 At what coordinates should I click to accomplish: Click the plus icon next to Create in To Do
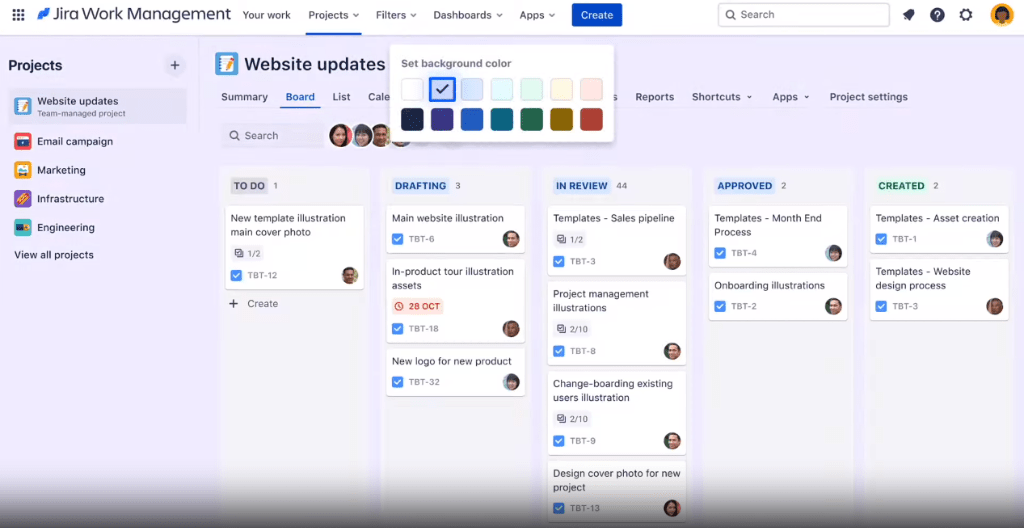[x=234, y=304]
